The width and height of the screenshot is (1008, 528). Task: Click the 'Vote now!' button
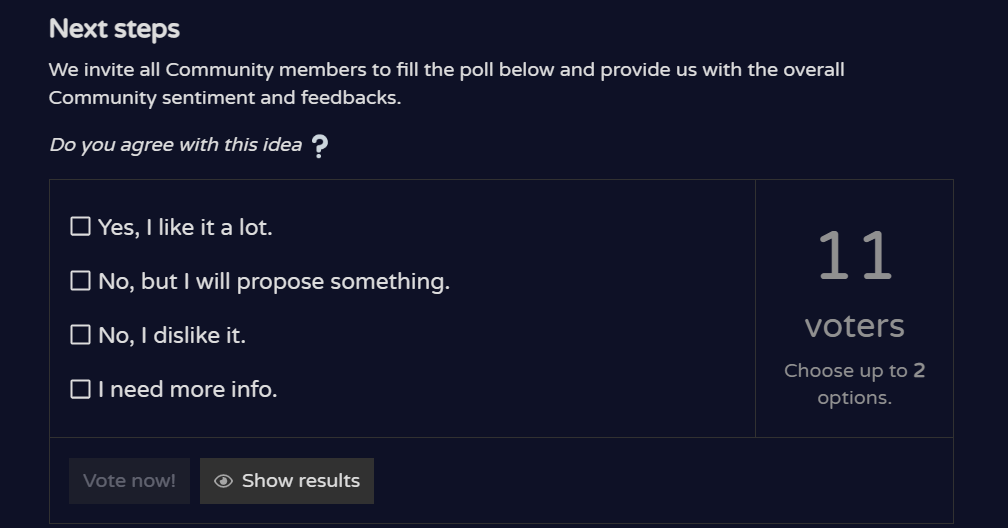tap(129, 481)
